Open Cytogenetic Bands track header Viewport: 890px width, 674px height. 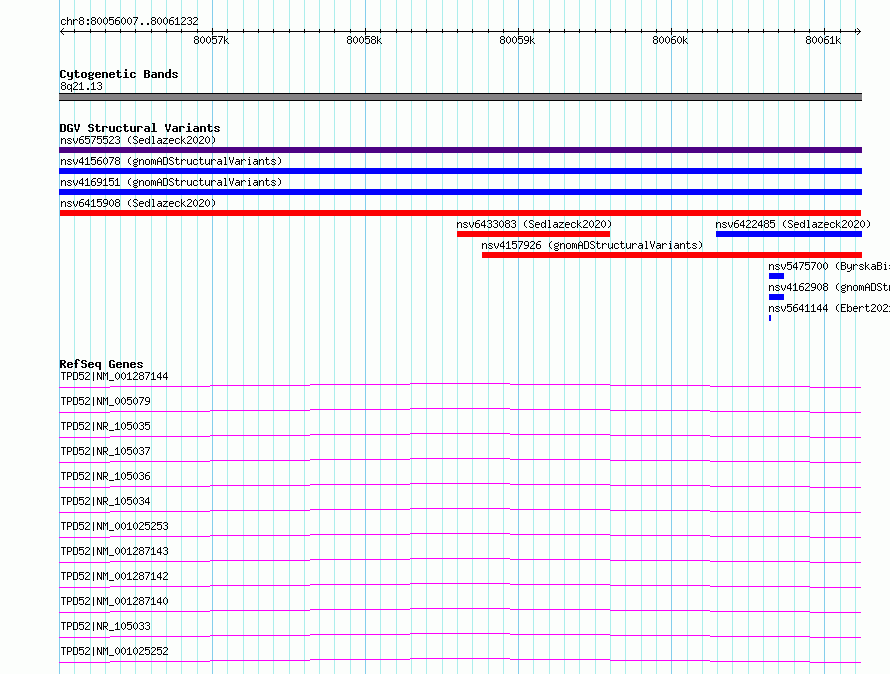(119, 74)
